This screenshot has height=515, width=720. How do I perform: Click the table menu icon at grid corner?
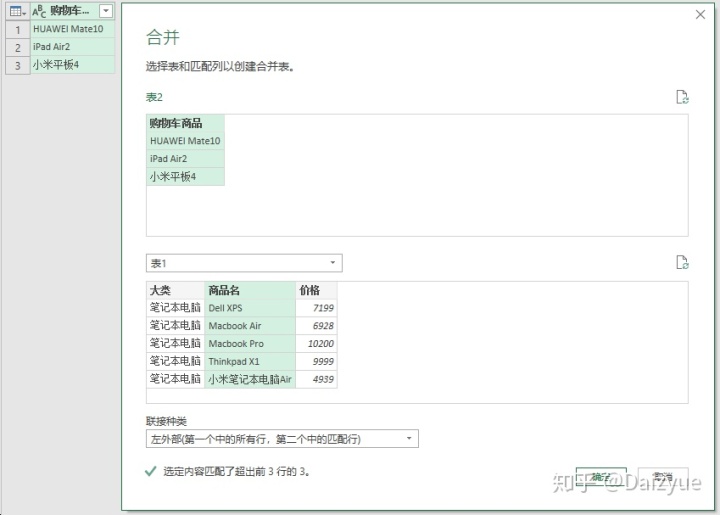coord(17,11)
